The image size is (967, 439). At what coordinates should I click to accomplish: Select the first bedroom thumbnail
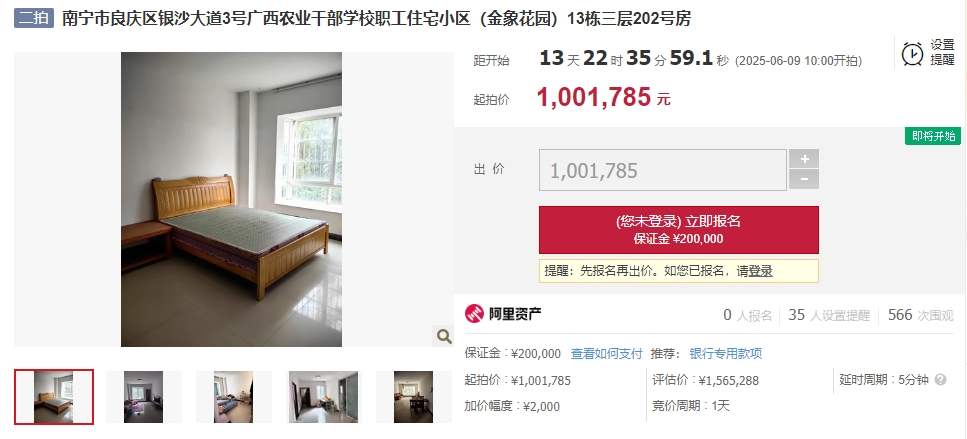(x=54, y=397)
